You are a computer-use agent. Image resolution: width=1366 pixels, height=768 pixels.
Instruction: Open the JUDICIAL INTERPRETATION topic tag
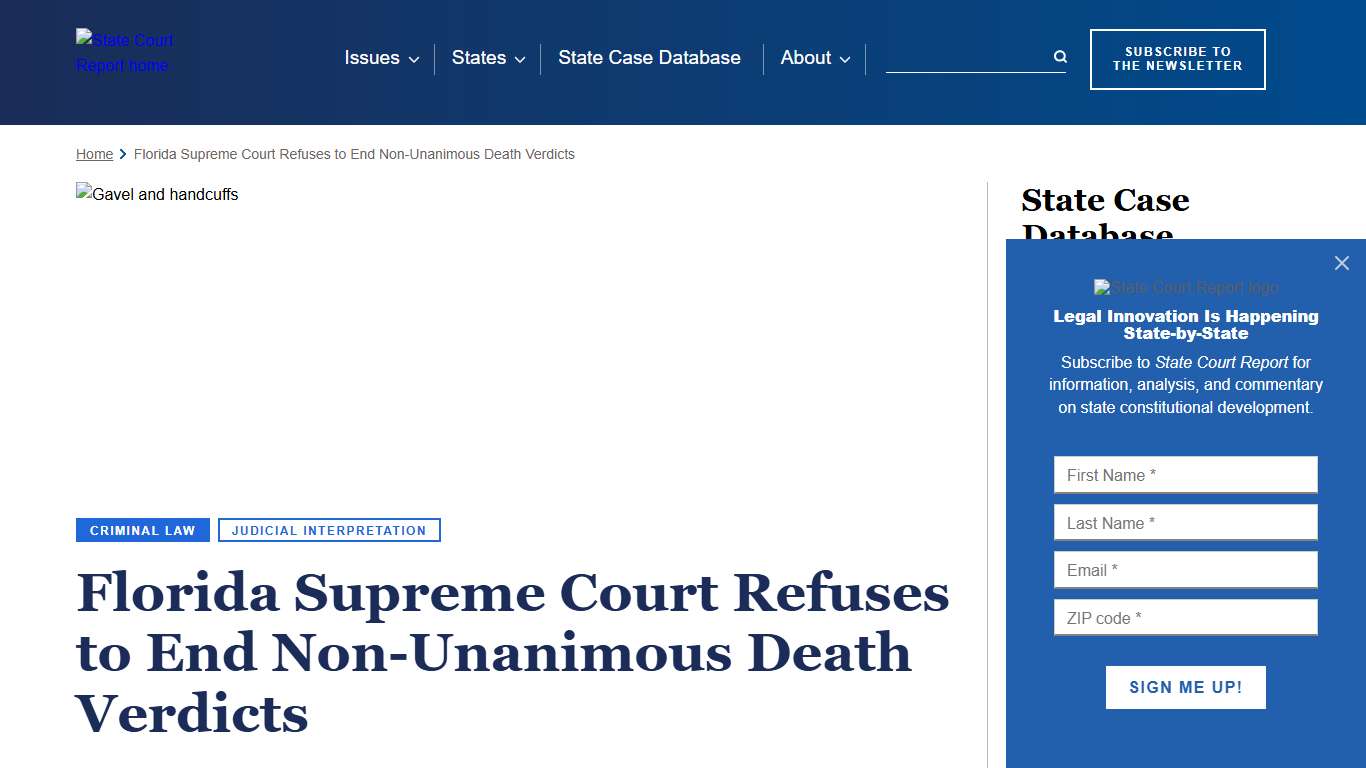pyautogui.click(x=329, y=530)
